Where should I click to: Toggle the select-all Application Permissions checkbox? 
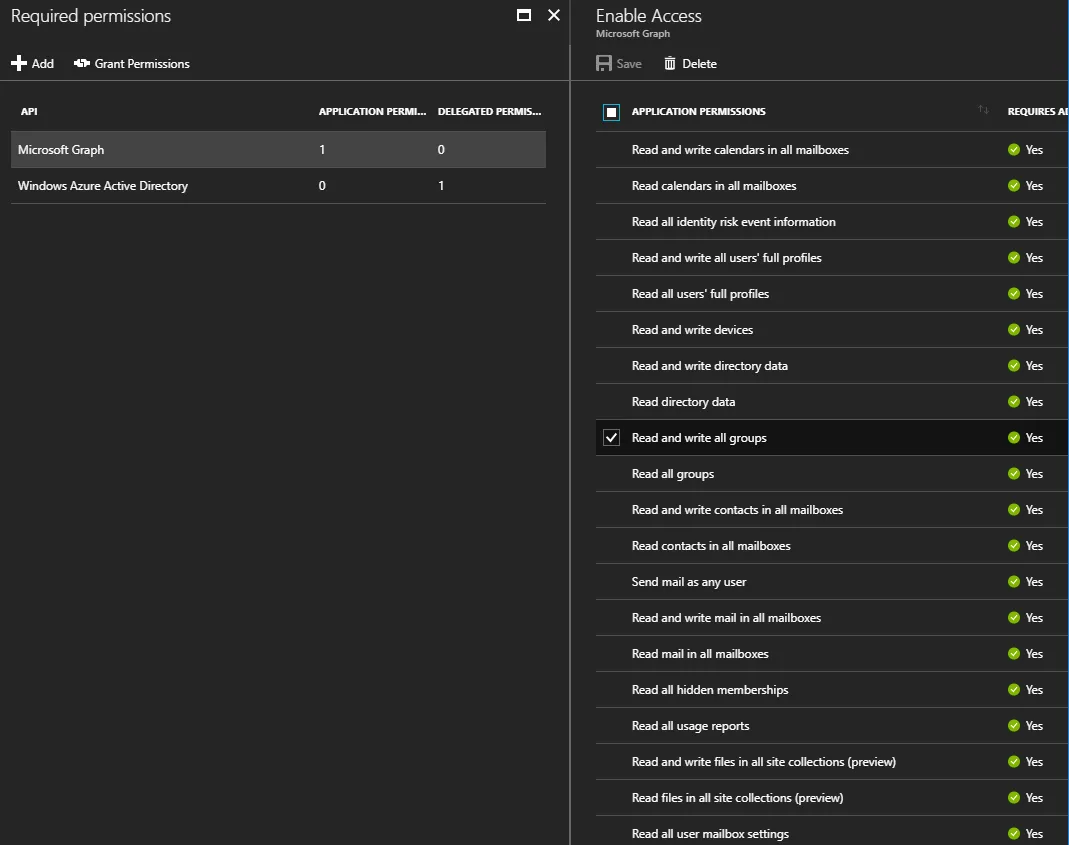(x=612, y=112)
